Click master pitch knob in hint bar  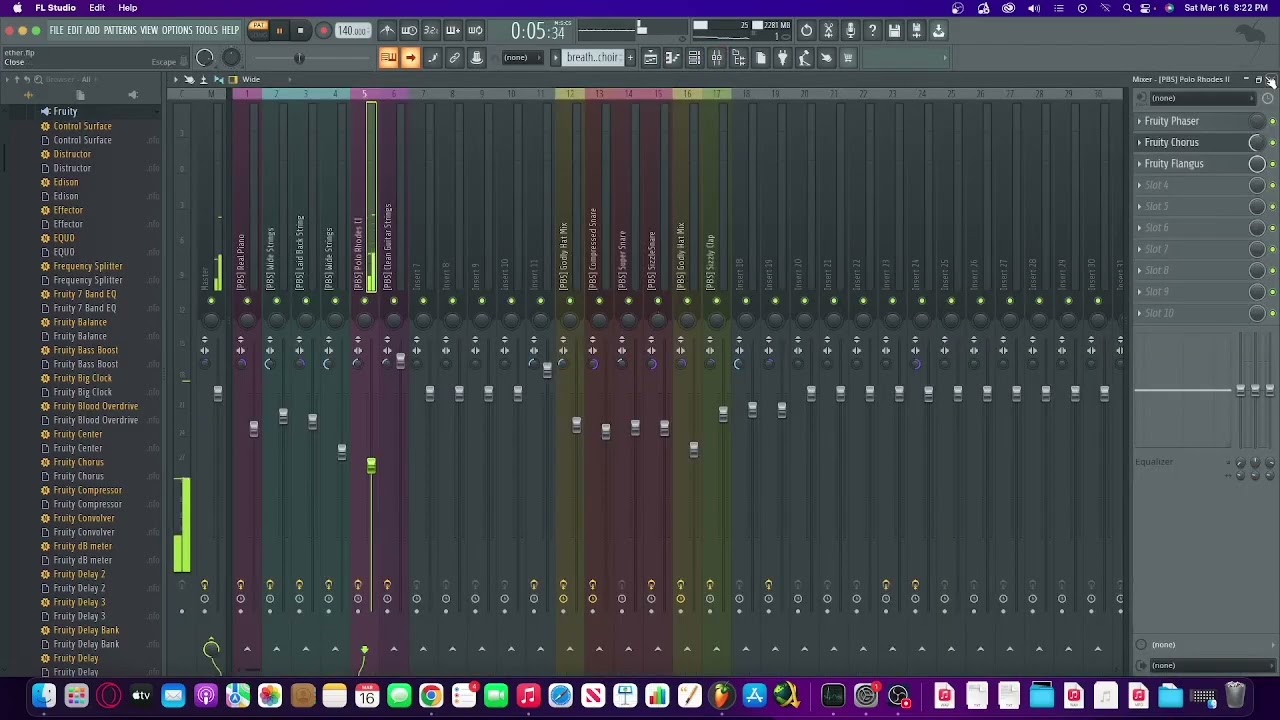point(230,58)
